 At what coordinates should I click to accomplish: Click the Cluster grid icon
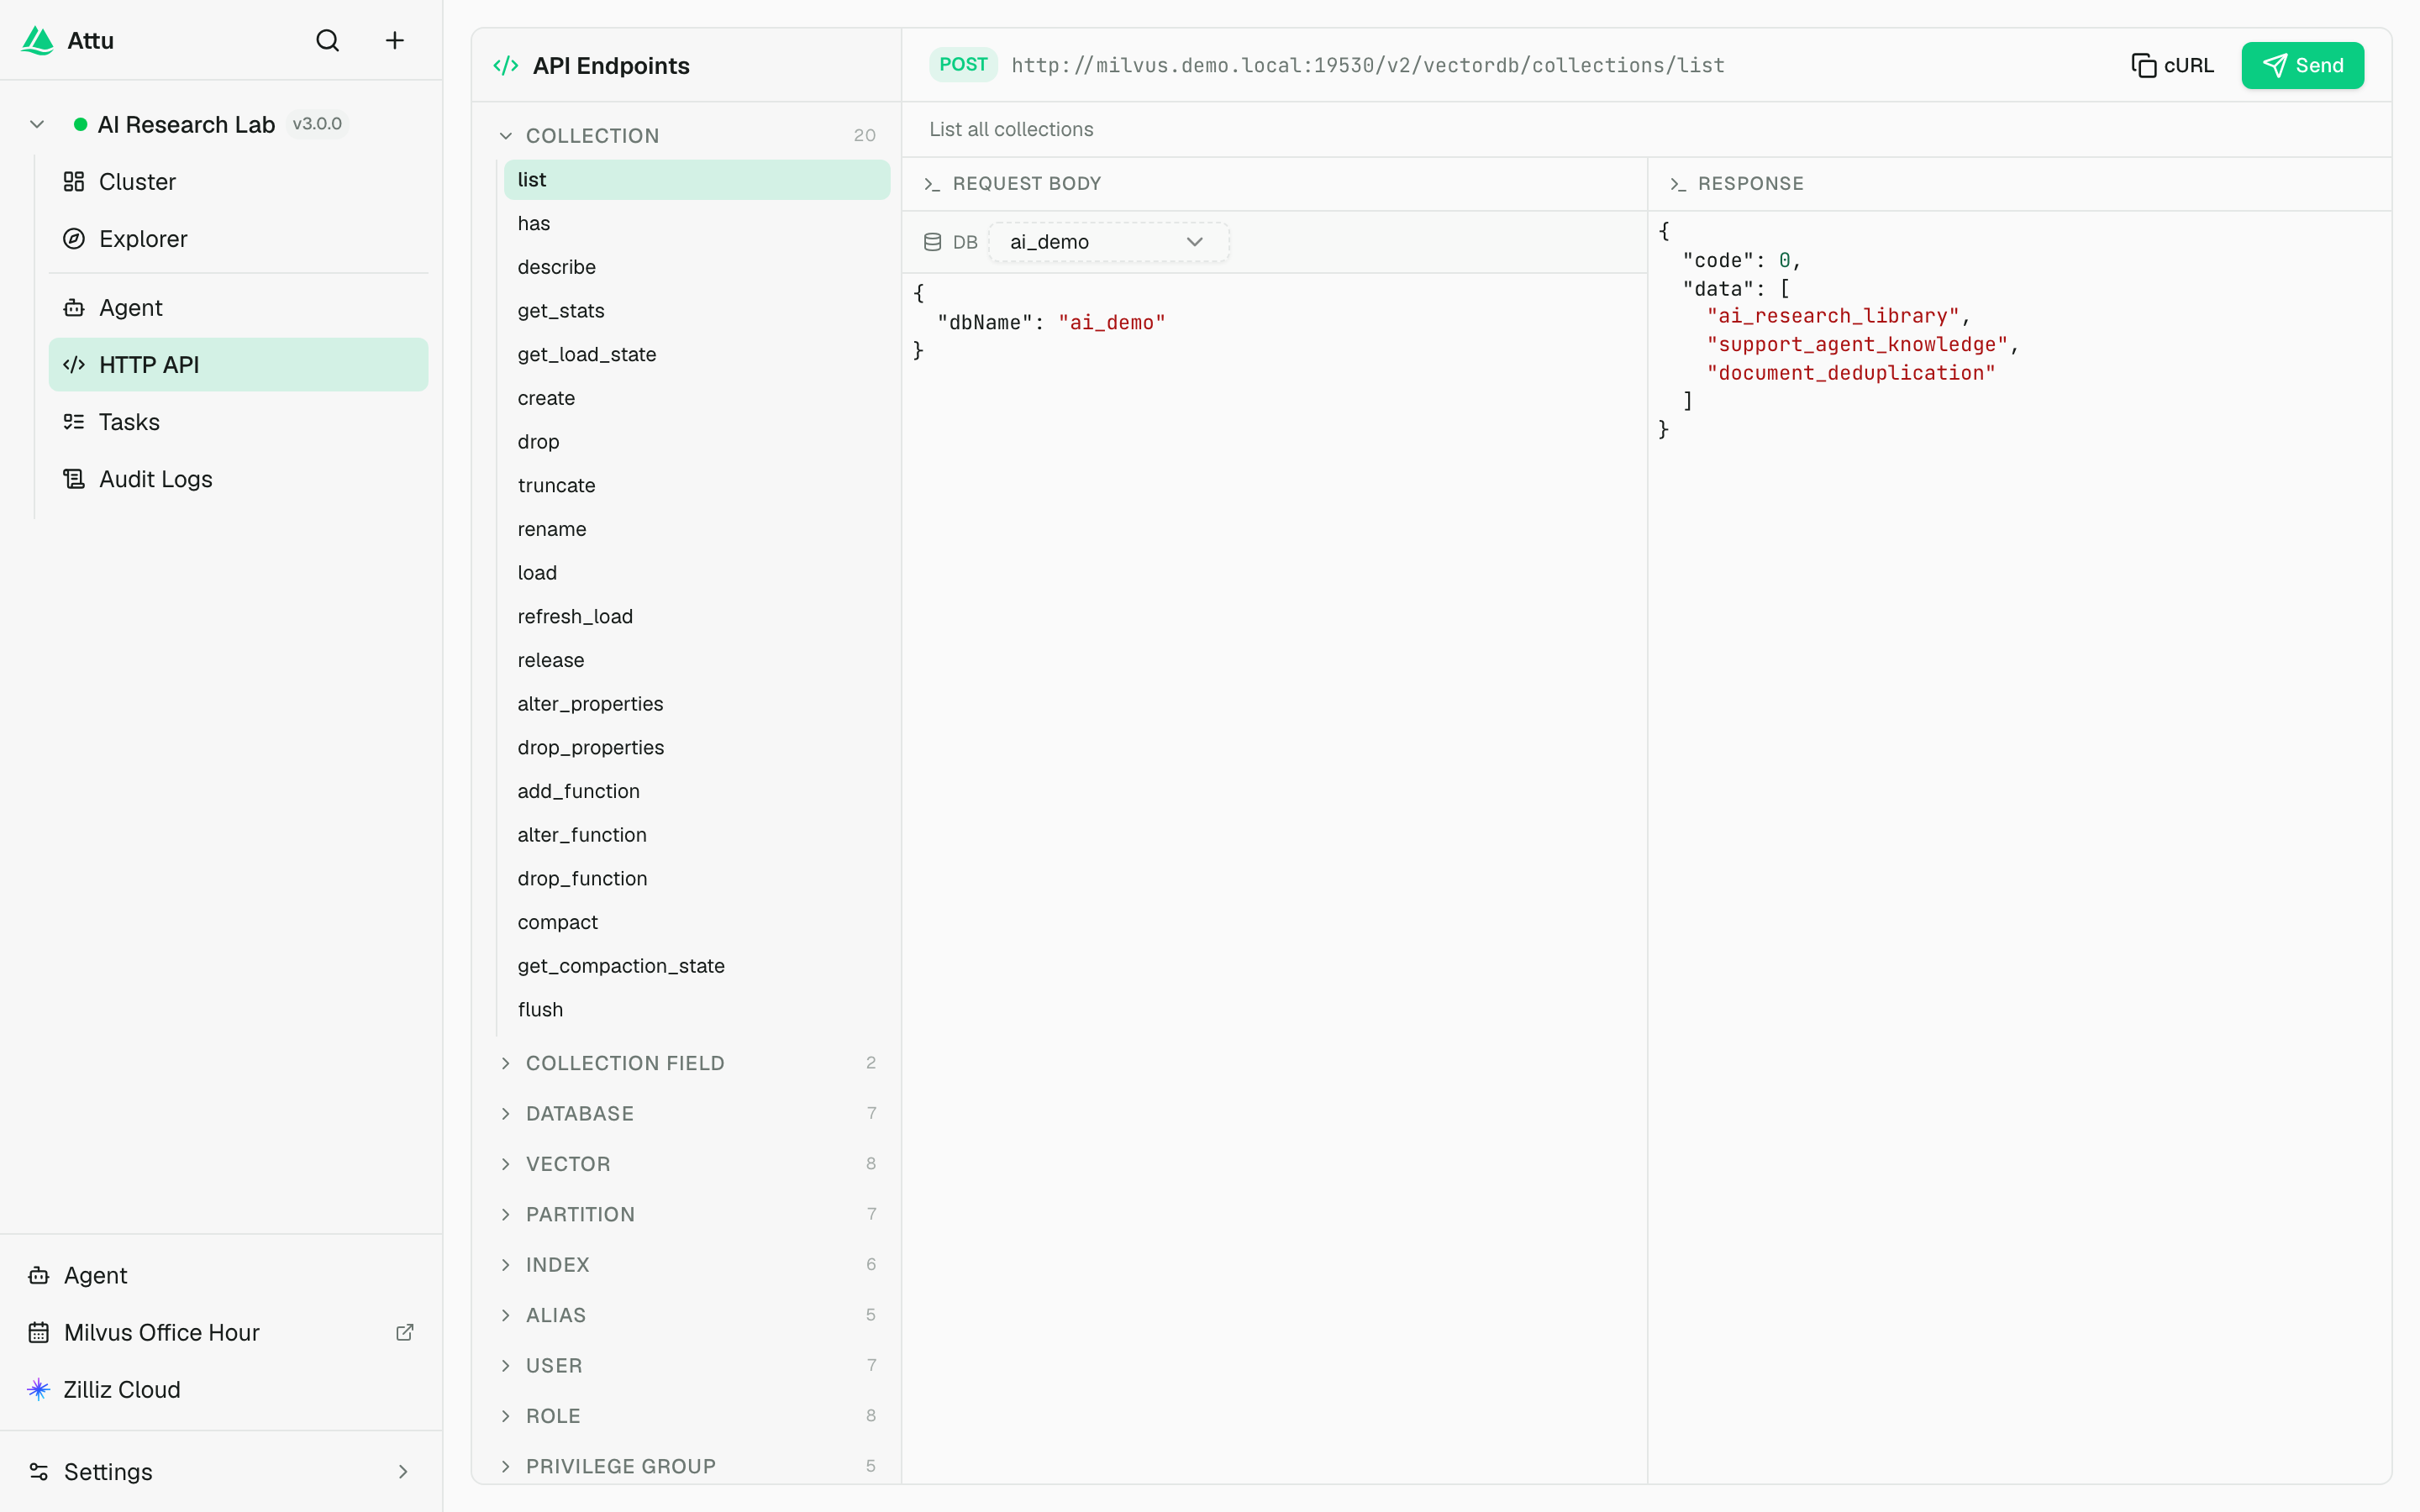tap(74, 181)
